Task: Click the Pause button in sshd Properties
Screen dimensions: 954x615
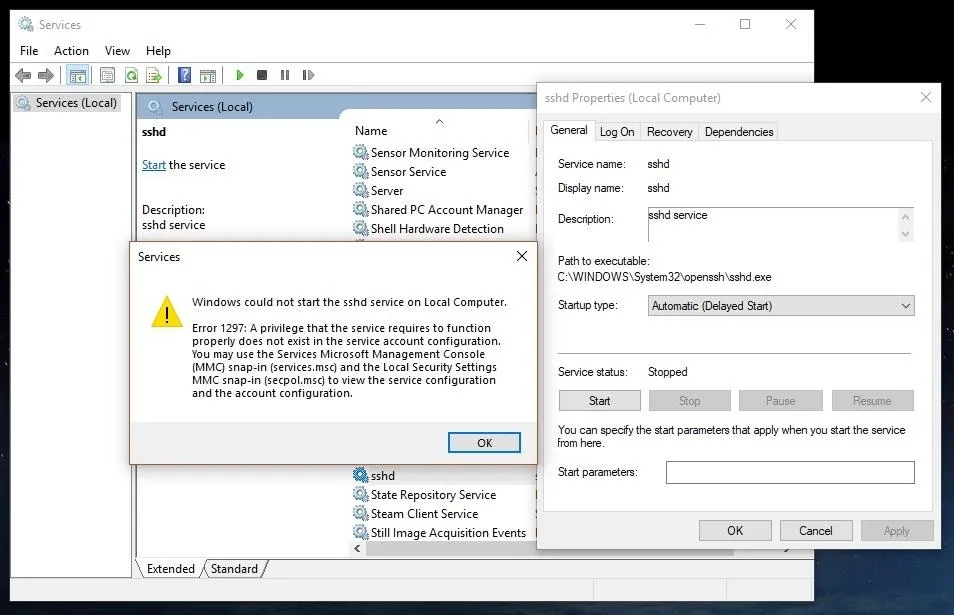Action: [781, 401]
